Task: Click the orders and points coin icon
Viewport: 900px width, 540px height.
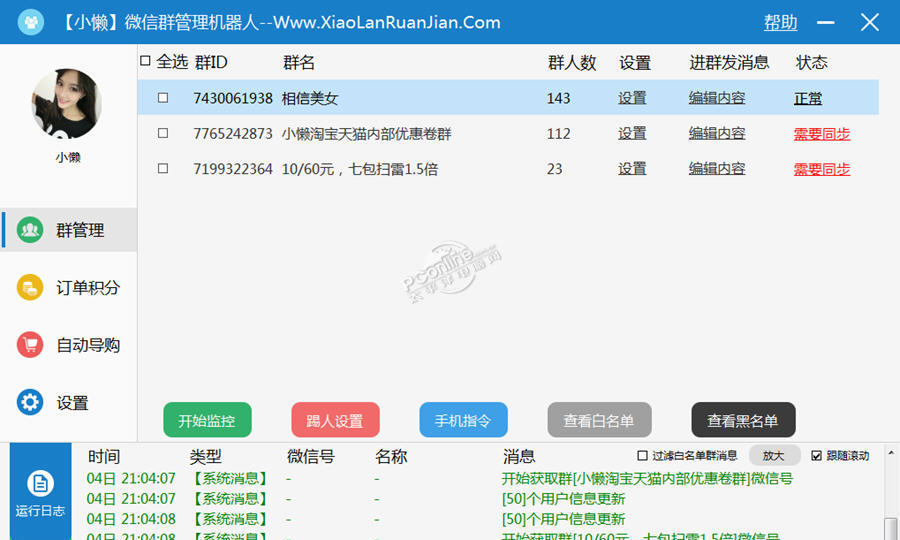Action: click(x=30, y=288)
